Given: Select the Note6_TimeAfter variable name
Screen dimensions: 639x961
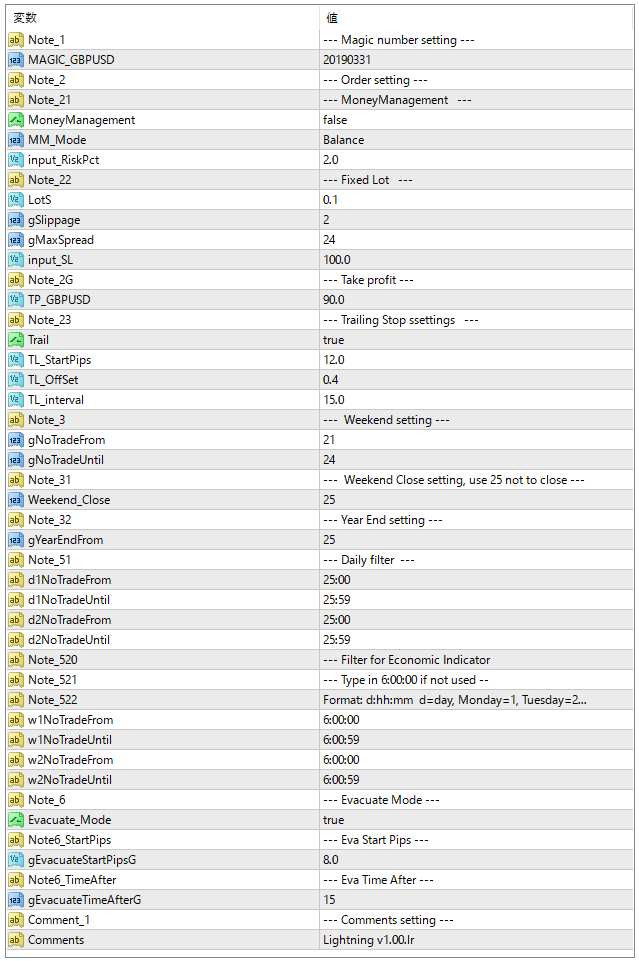Looking at the screenshot, I should [72, 880].
